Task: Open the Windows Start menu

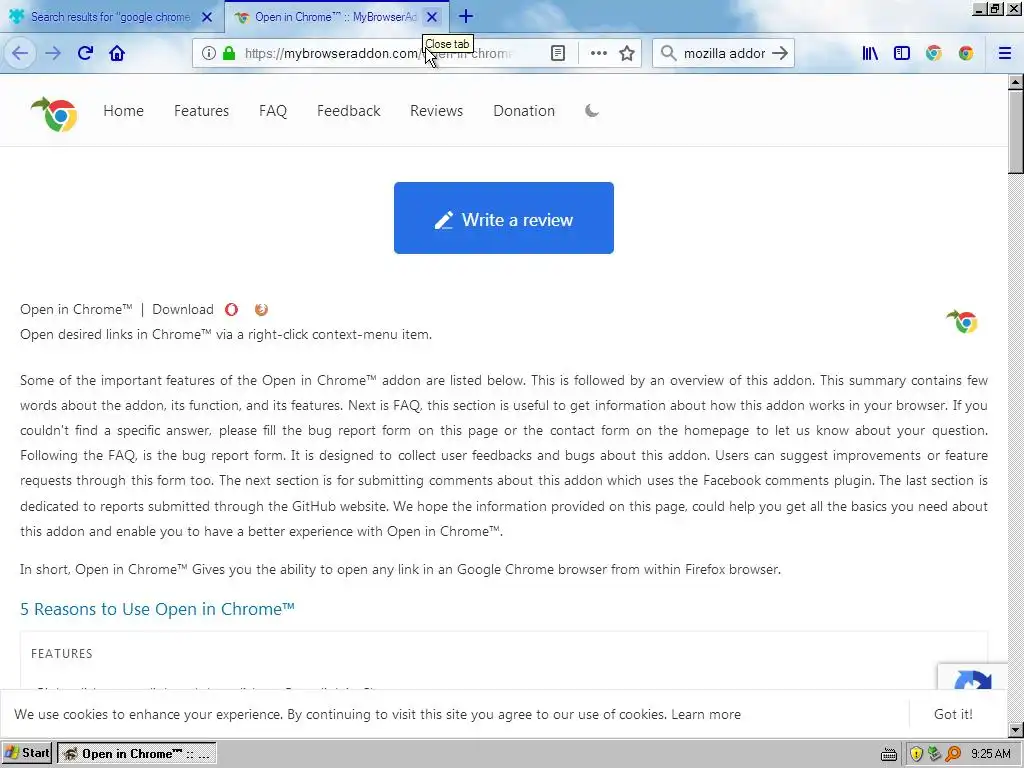Action: pyautogui.click(x=27, y=753)
